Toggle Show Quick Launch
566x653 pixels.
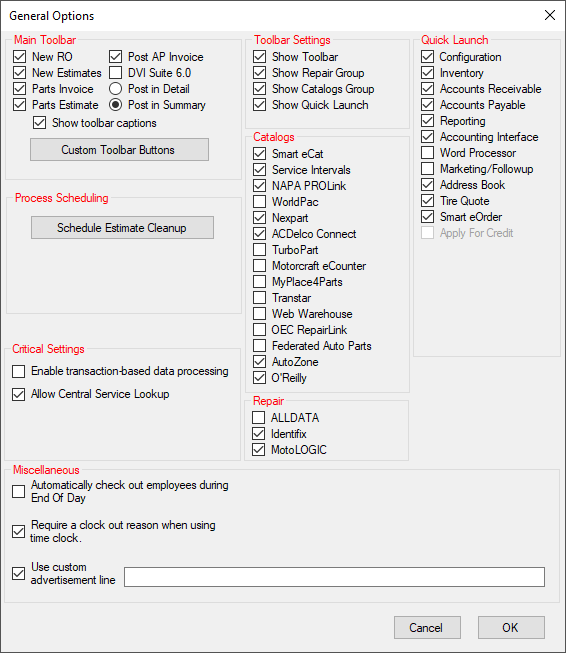259,105
